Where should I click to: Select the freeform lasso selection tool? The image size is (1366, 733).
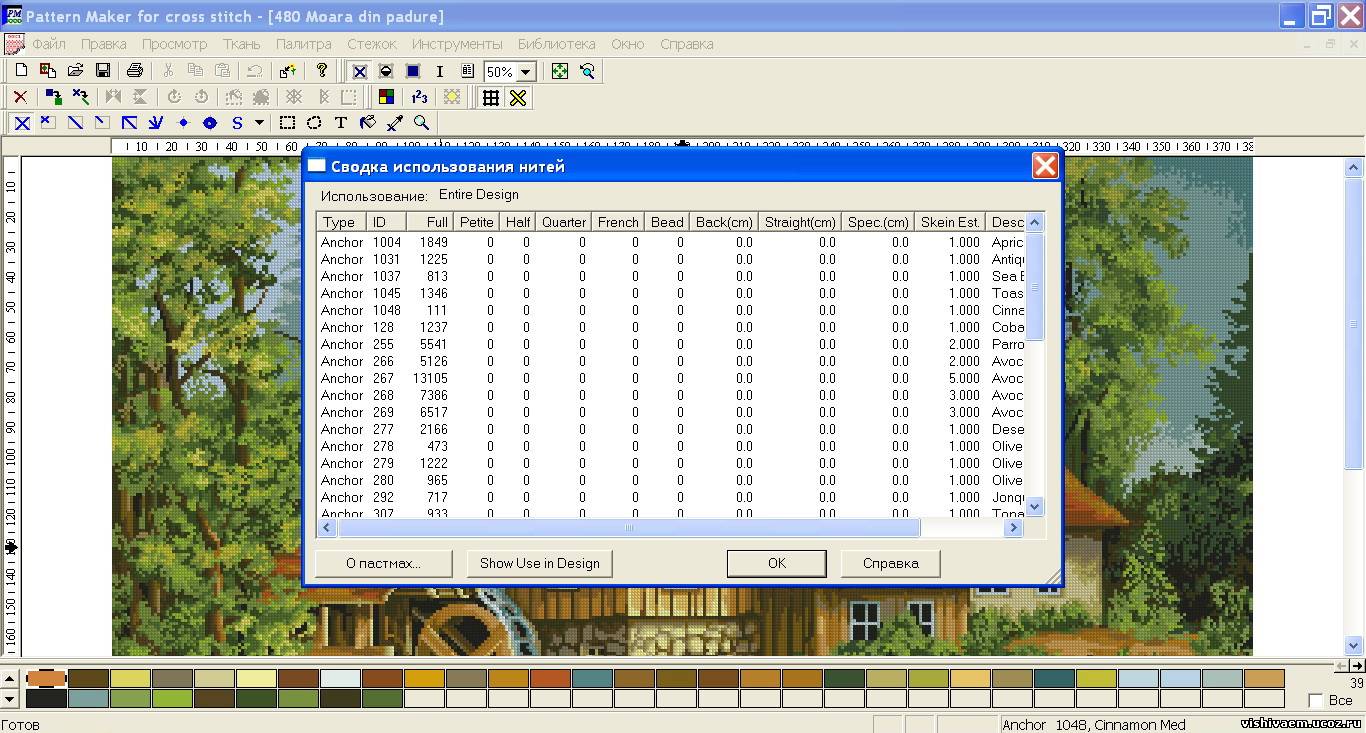click(x=314, y=123)
